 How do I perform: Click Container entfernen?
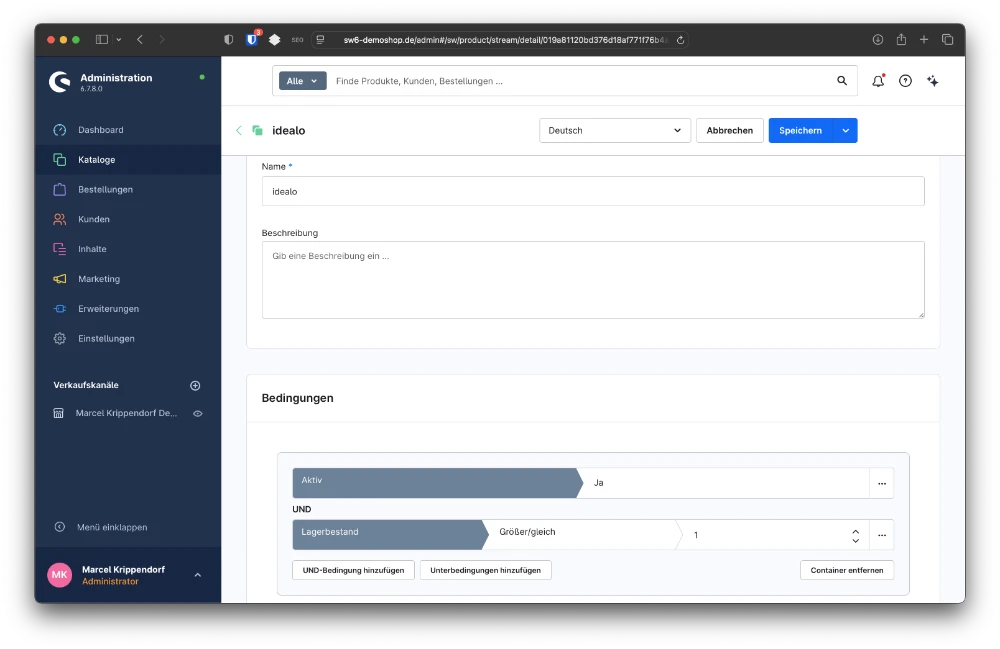[x=847, y=570]
